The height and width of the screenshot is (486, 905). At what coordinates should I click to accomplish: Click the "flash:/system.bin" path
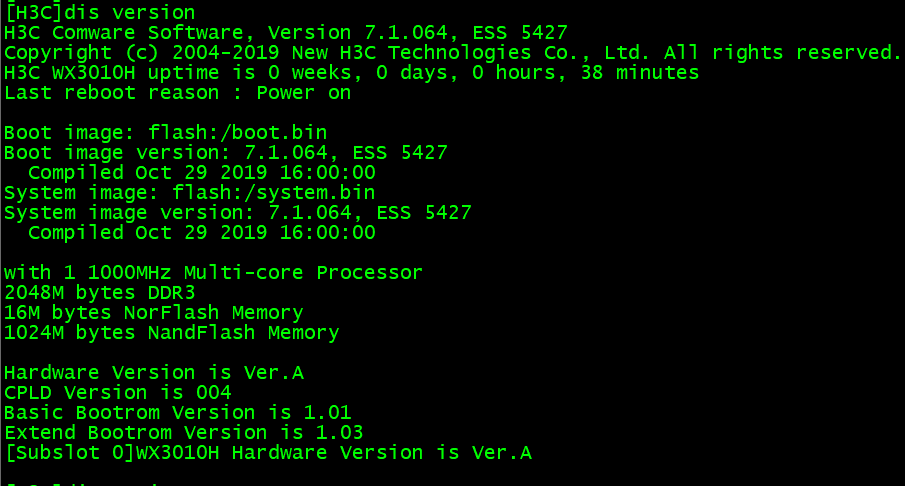pos(273,193)
